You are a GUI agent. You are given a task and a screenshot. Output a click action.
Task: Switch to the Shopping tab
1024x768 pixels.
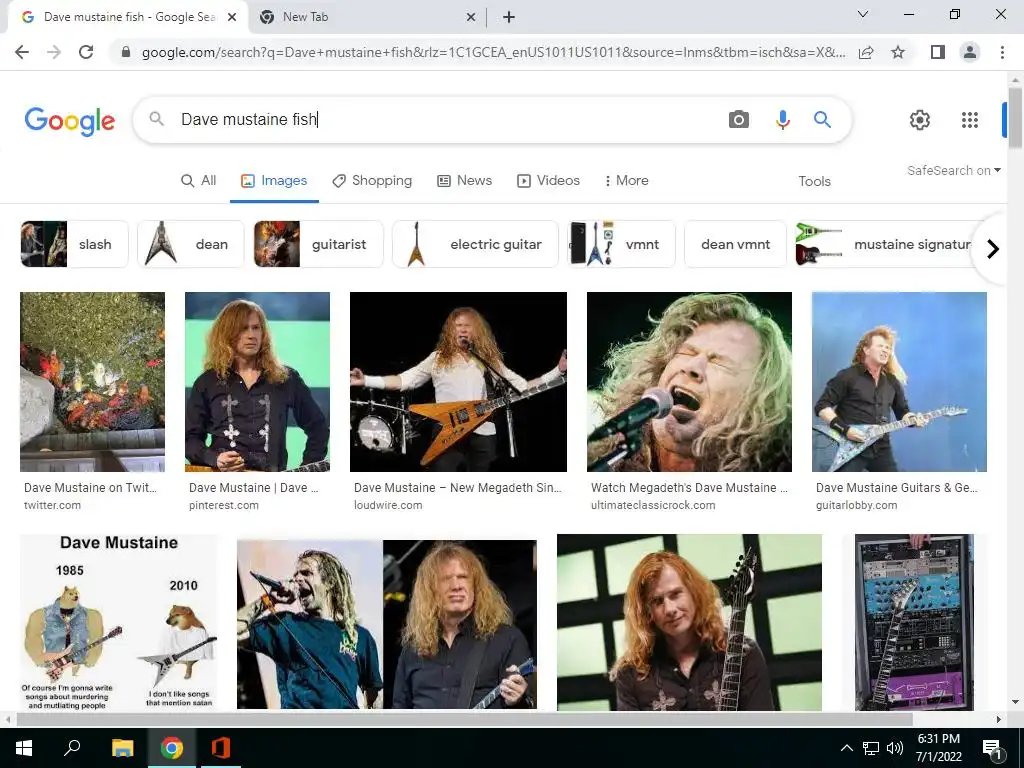(x=372, y=181)
